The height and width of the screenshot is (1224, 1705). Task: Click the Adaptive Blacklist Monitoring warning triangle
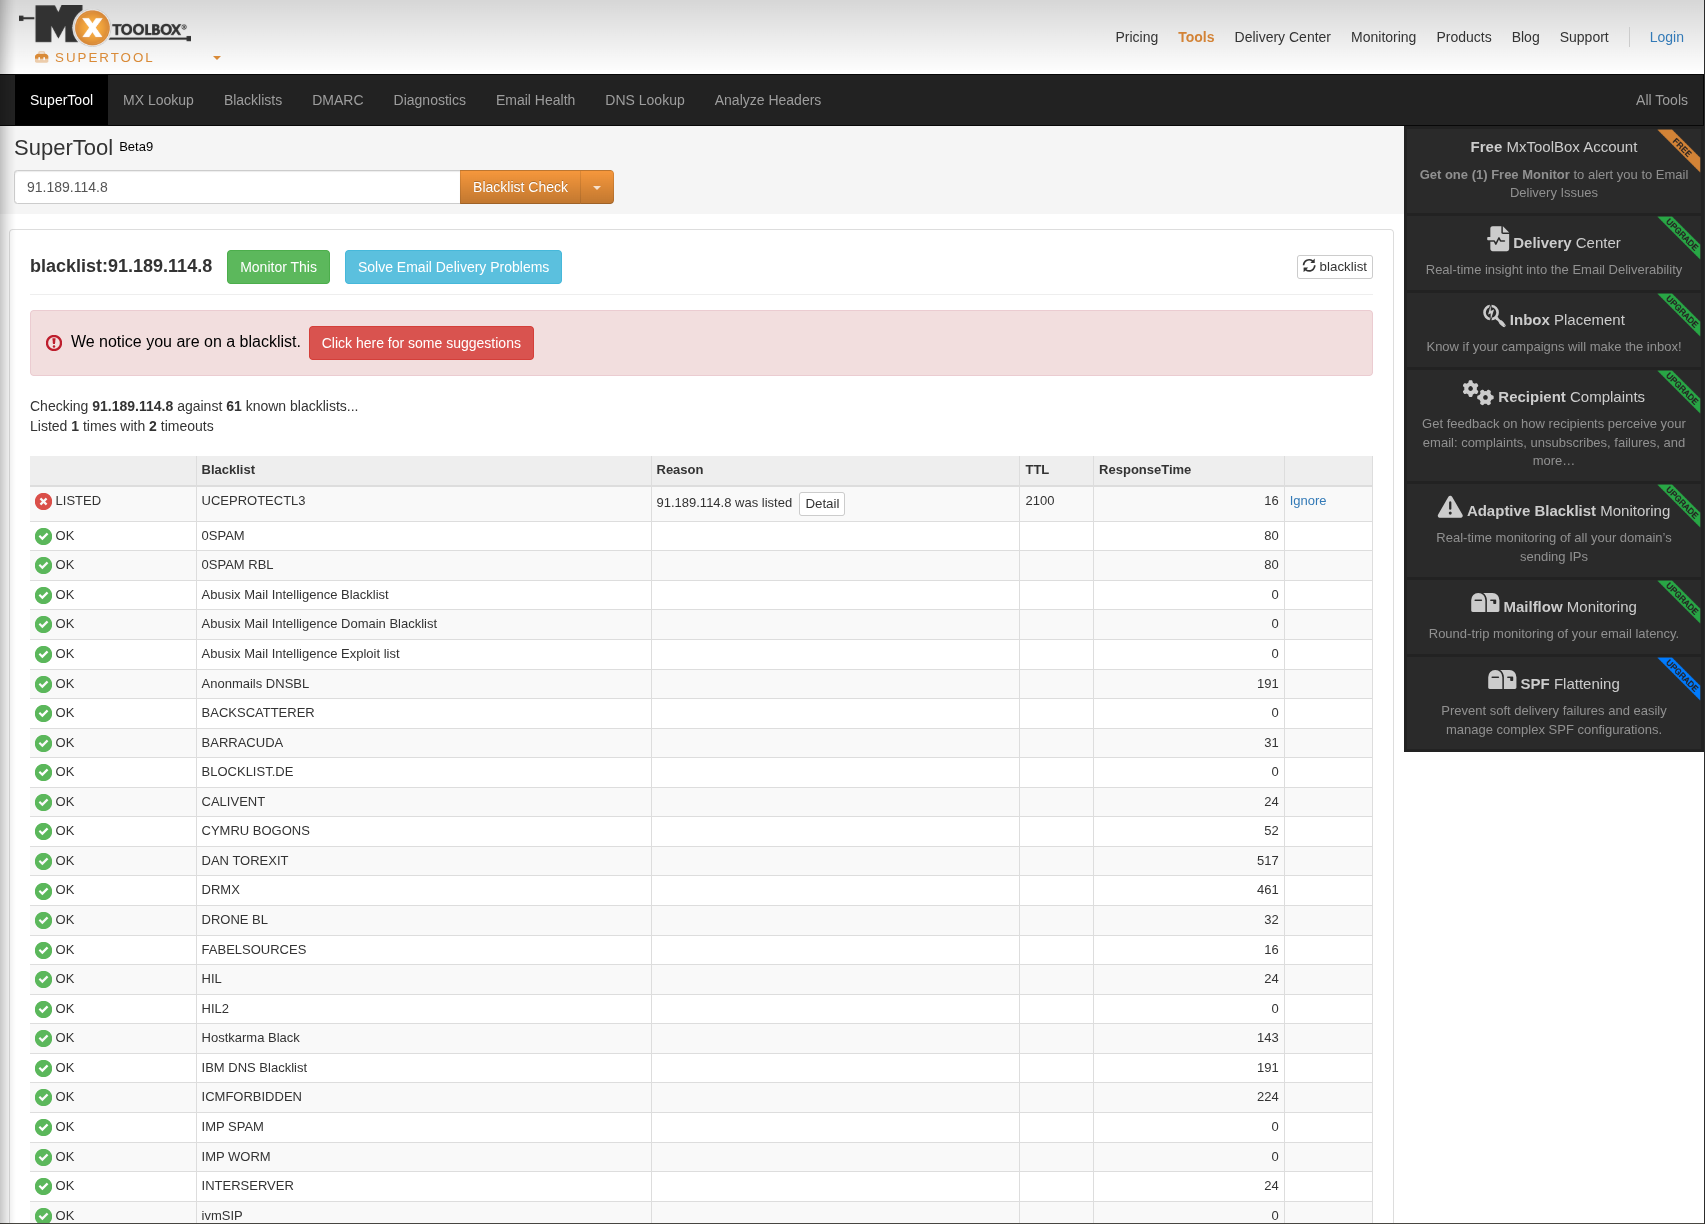[x=1450, y=507]
